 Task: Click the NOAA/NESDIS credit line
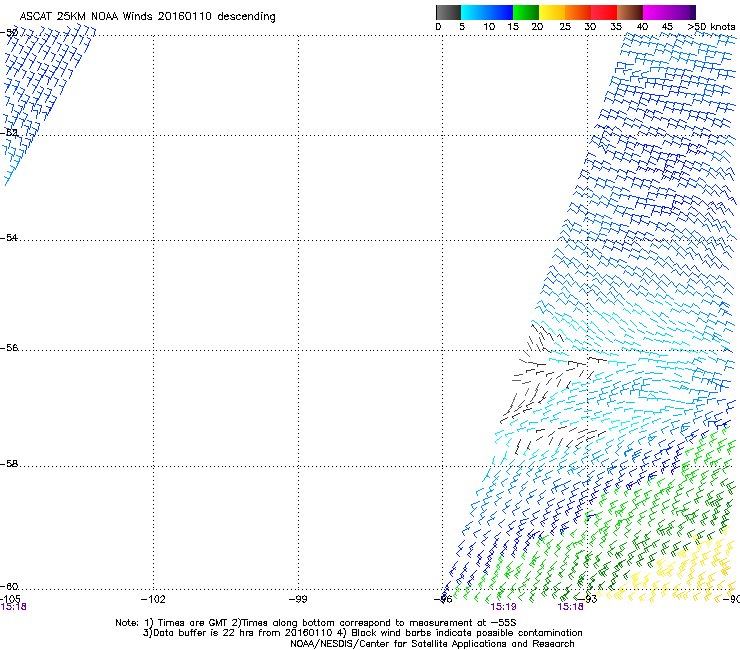click(x=432, y=644)
